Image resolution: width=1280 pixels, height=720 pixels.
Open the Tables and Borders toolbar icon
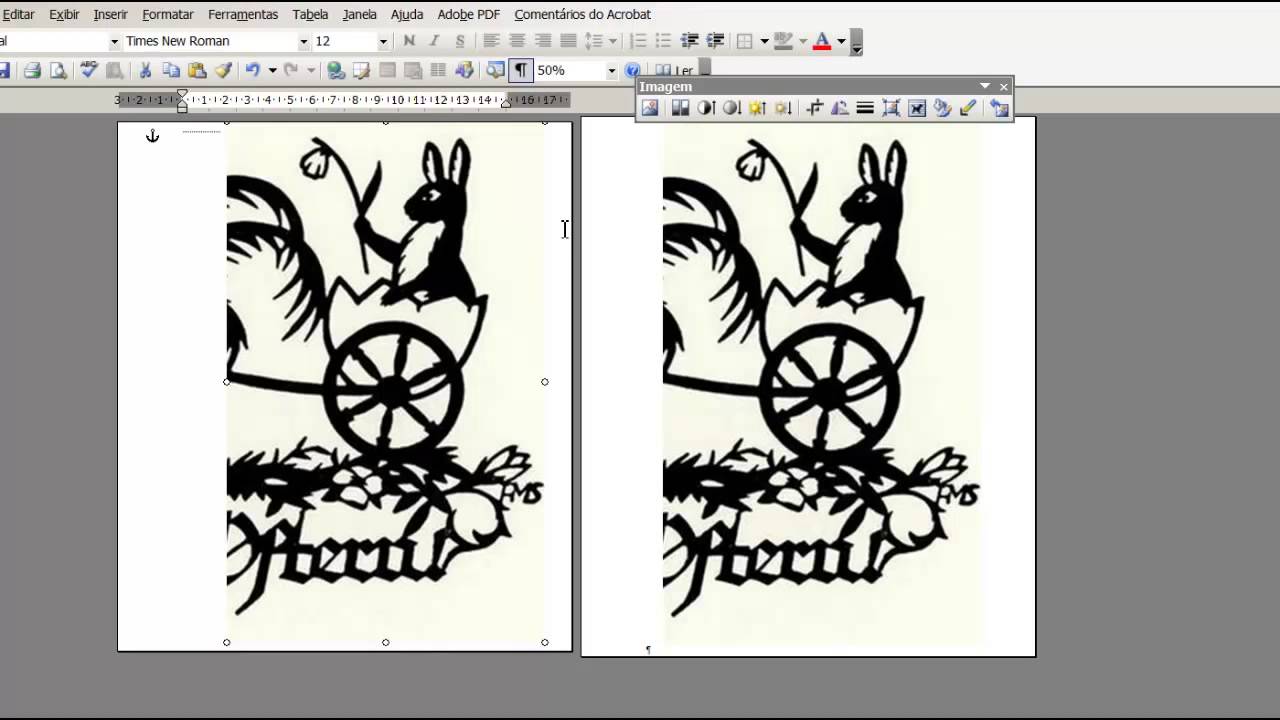click(362, 70)
